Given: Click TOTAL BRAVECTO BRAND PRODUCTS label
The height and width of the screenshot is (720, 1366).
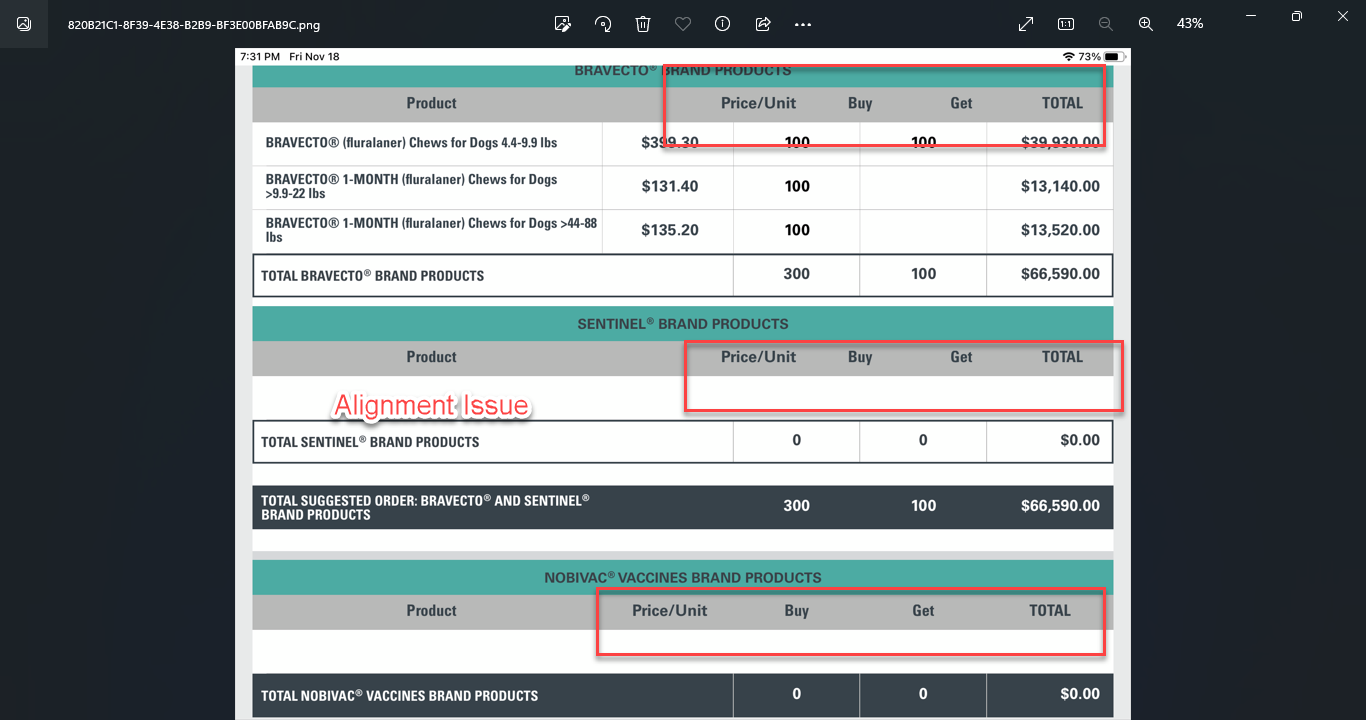Looking at the screenshot, I should click(372, 275).
